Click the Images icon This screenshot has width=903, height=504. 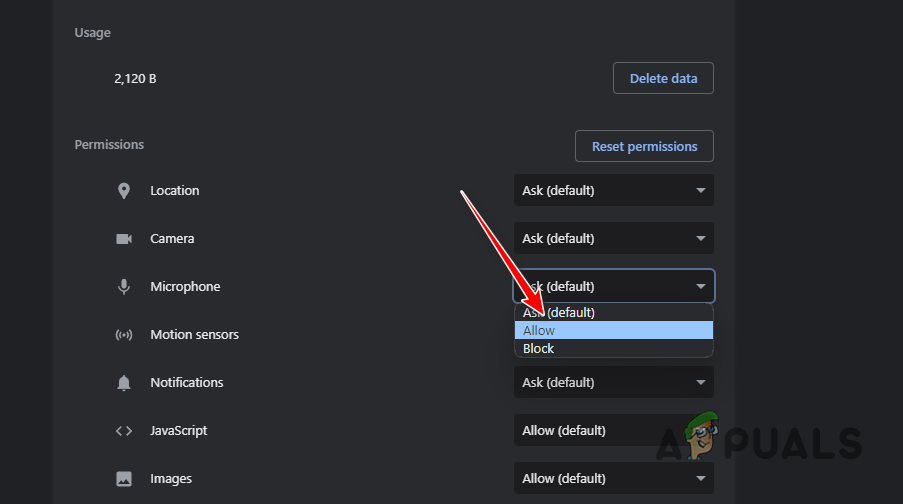tap(124, 479)
